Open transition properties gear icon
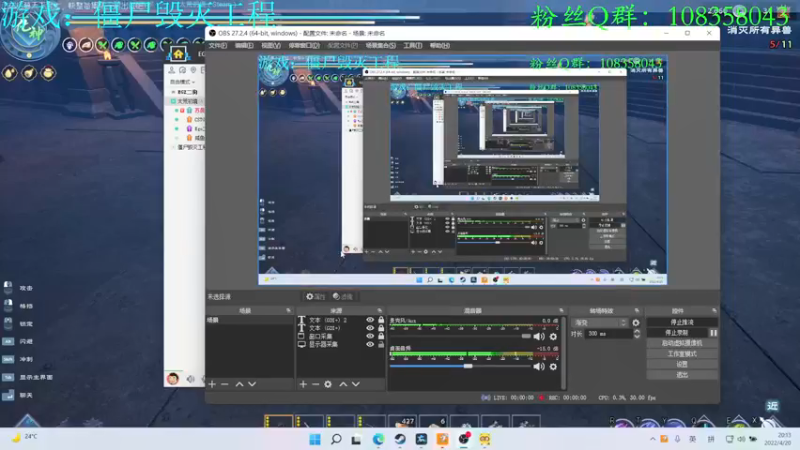800x450 pixels. coord(636,322)
